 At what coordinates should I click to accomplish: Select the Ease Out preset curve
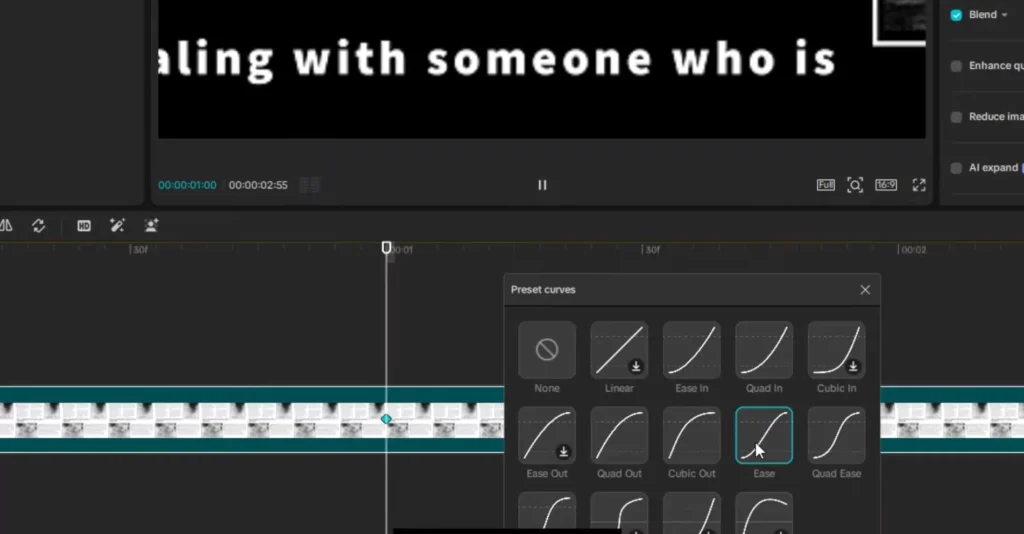pos(547,435)
